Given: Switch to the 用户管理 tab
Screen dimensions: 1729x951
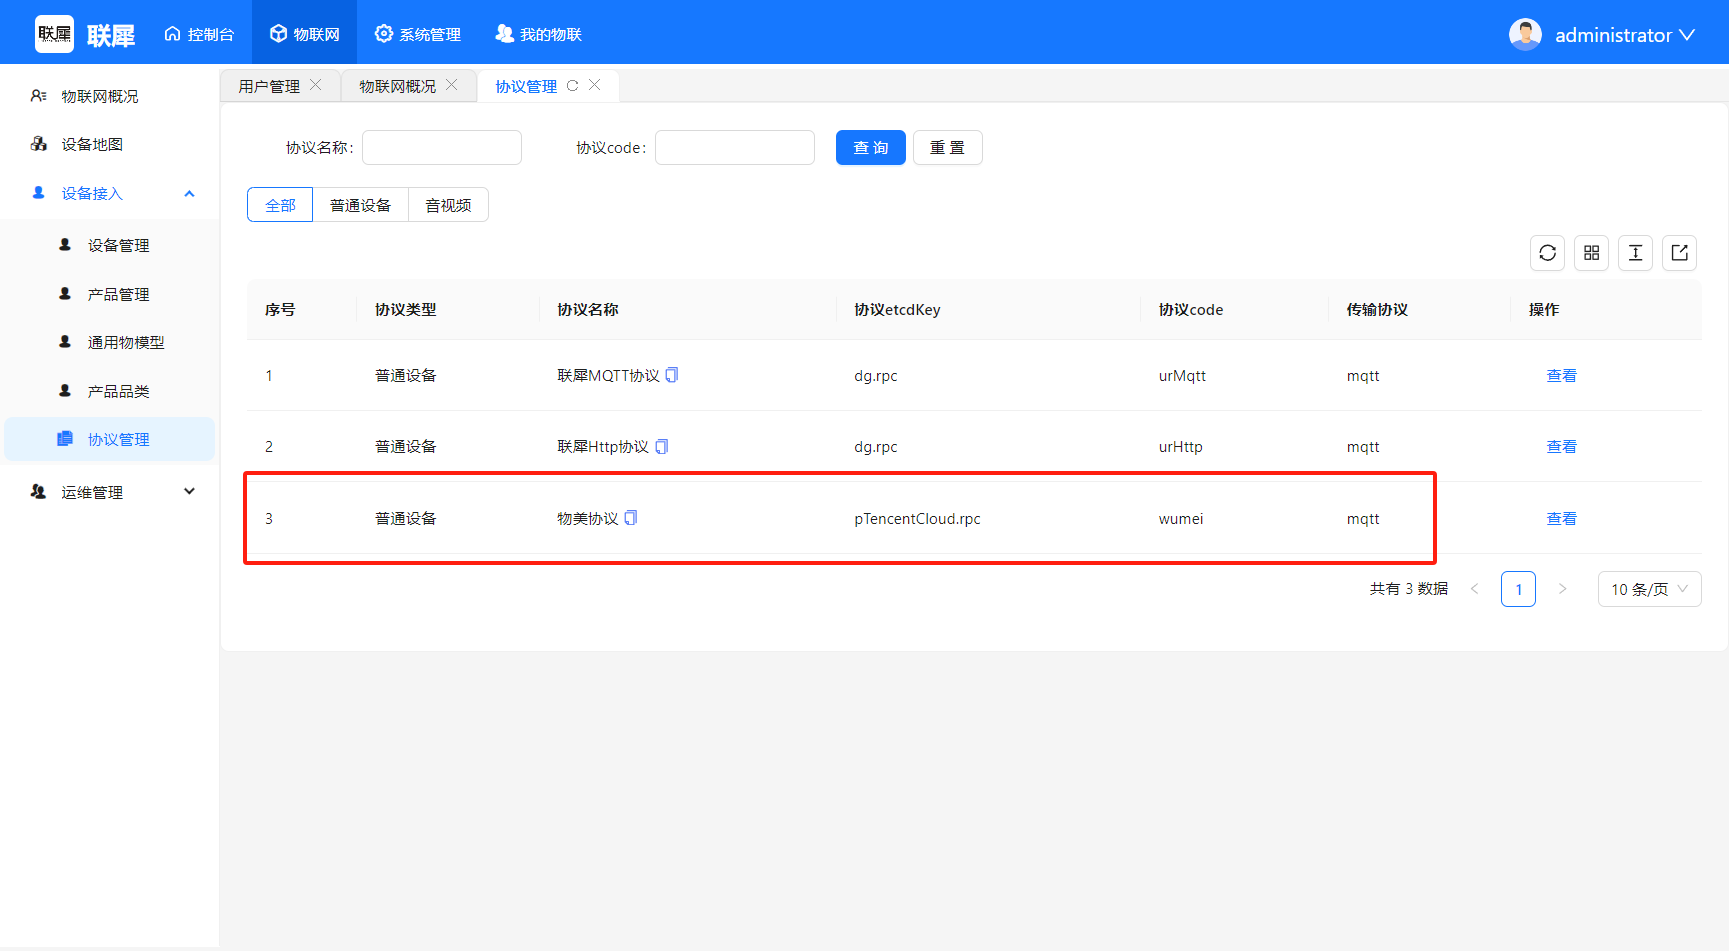Looking at the screenshot, I should (x=269, y=87).
